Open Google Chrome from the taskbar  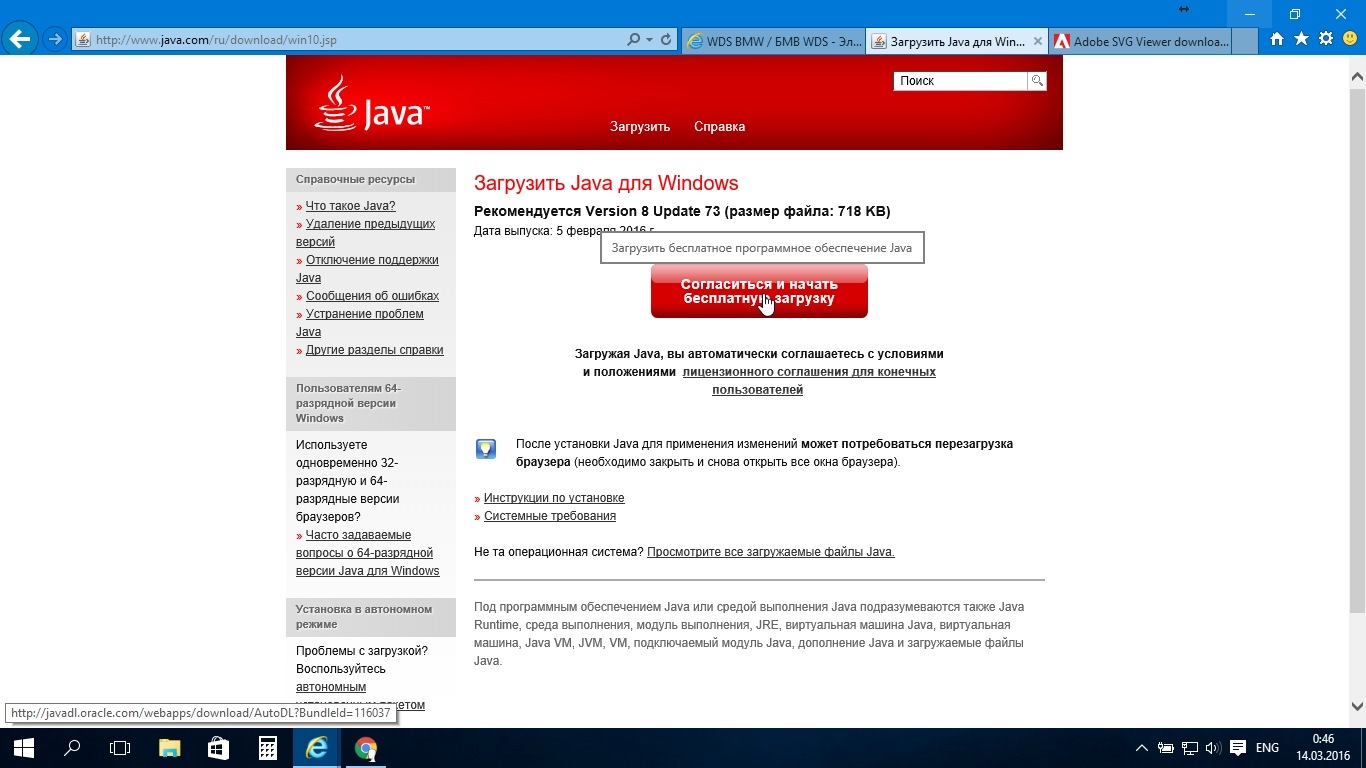[x=366, y=748]
